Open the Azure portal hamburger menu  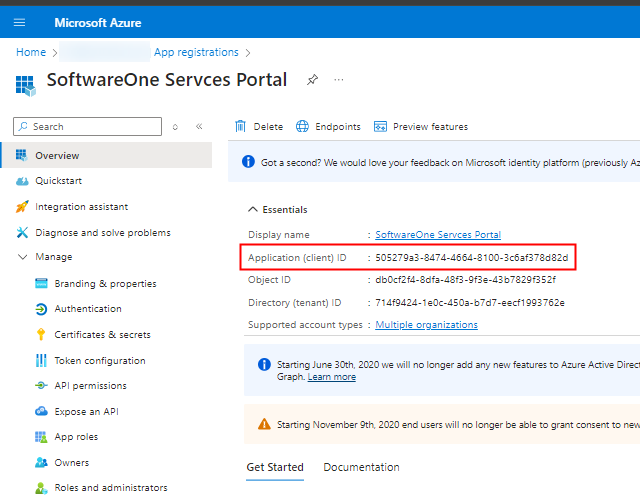pos(20,22)
